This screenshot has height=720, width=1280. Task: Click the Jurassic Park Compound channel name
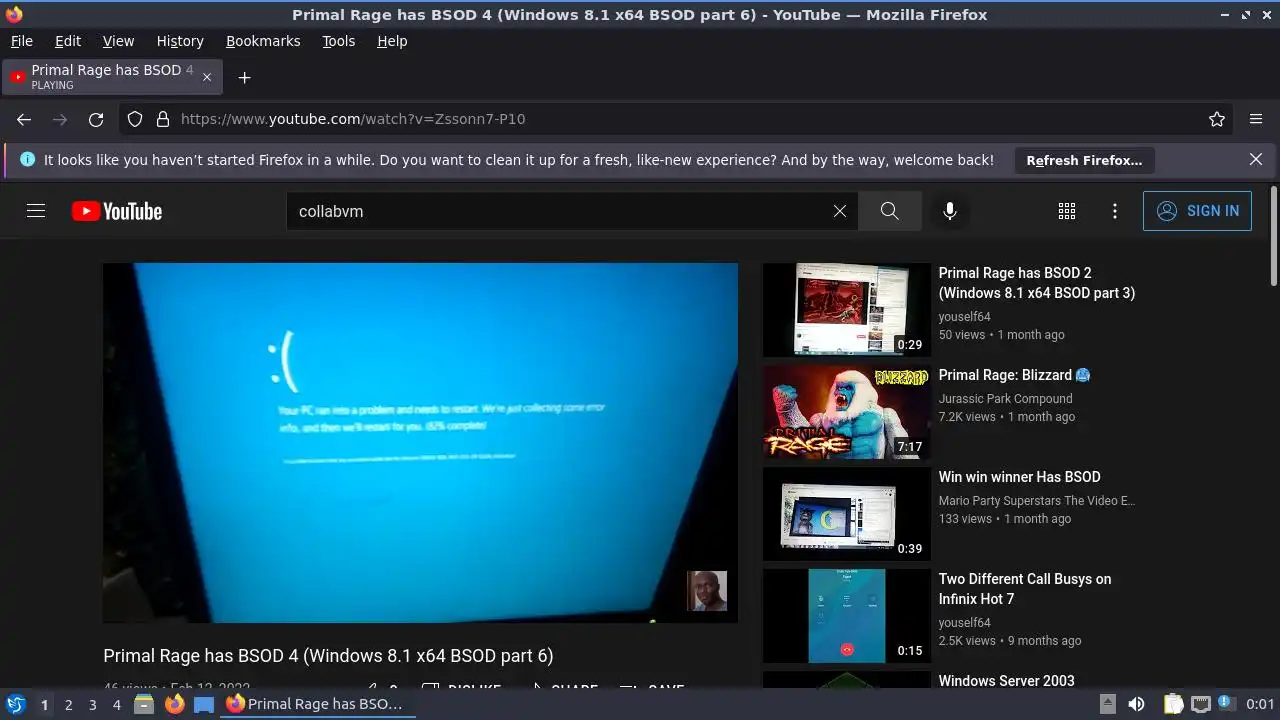1005,398
